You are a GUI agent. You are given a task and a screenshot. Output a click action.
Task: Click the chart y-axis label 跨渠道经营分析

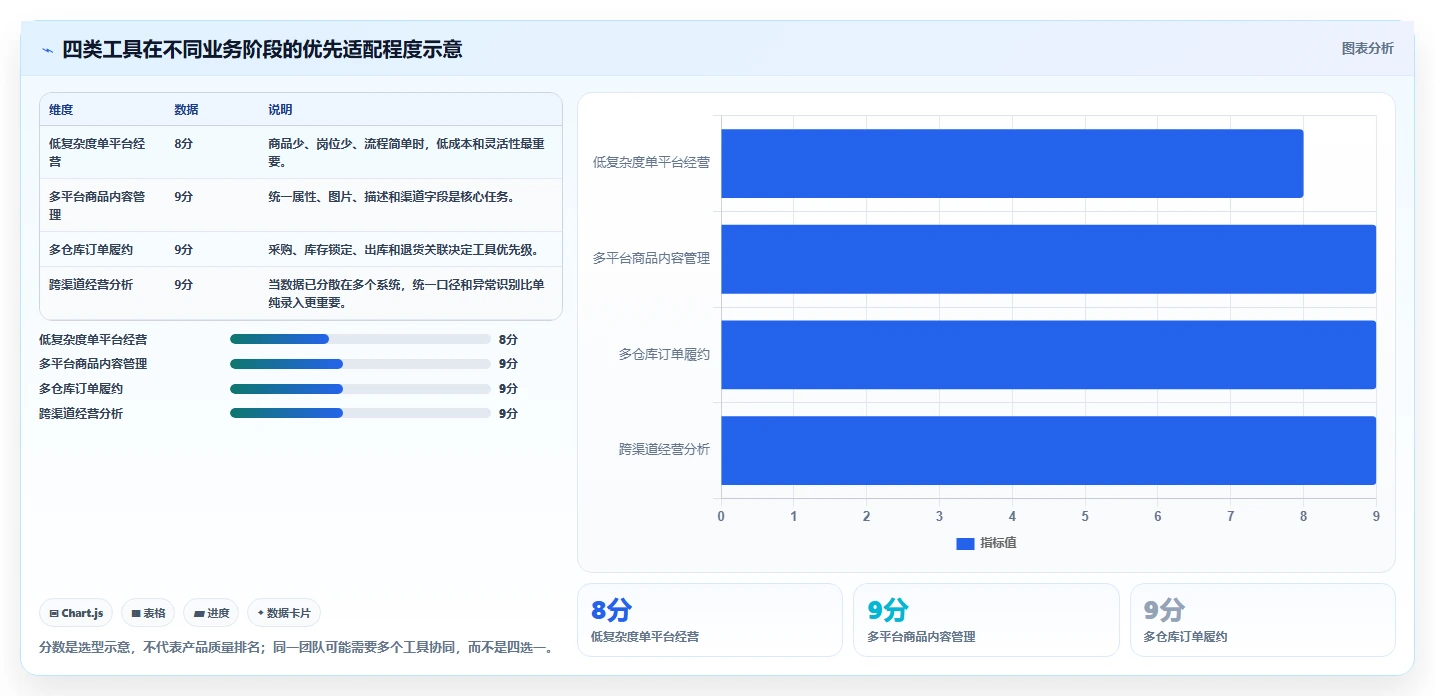coord(664,450)
